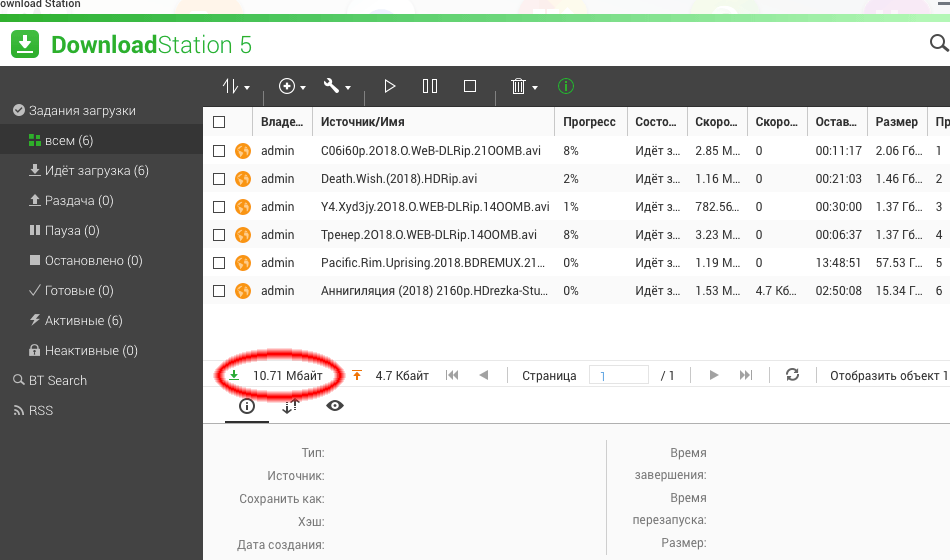
Task: Go to first page arrow icon
Action: [x=452, y=375]
